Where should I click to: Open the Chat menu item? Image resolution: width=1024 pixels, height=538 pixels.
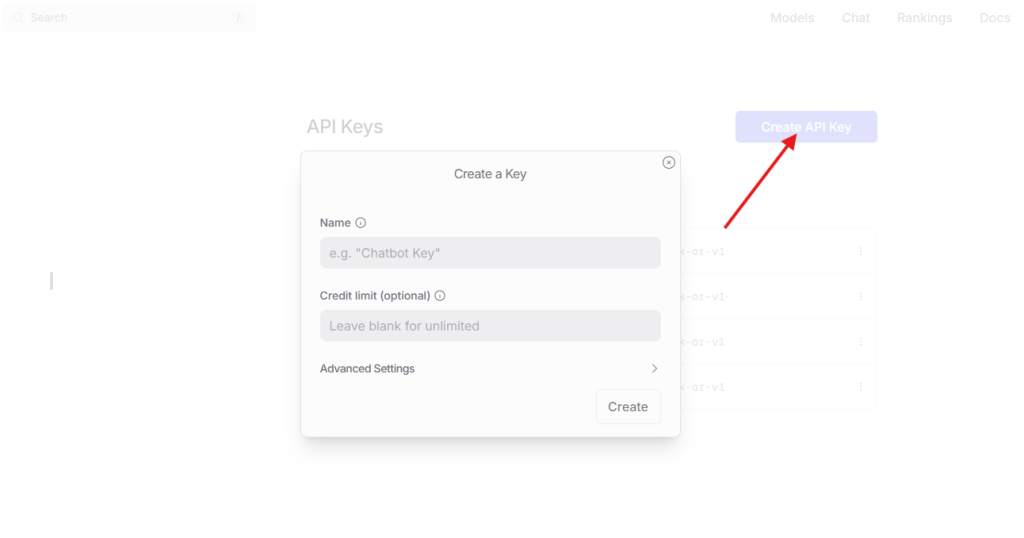[x=856, y=18]
